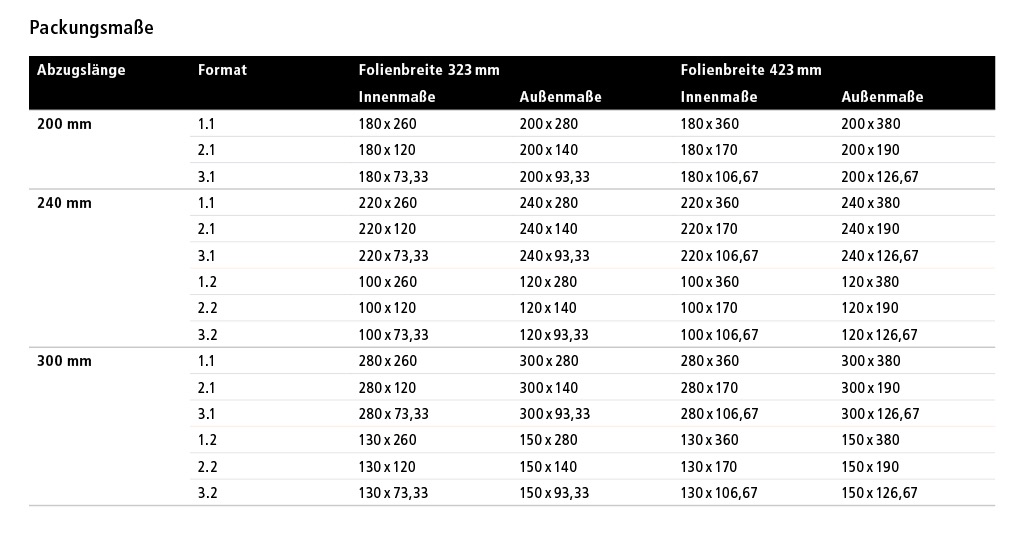The width and height of the screenshot is (1032, 544).
Task: Click Innenmaße under Folienbreite 323 mm
Action: click(x=397, y=97)
